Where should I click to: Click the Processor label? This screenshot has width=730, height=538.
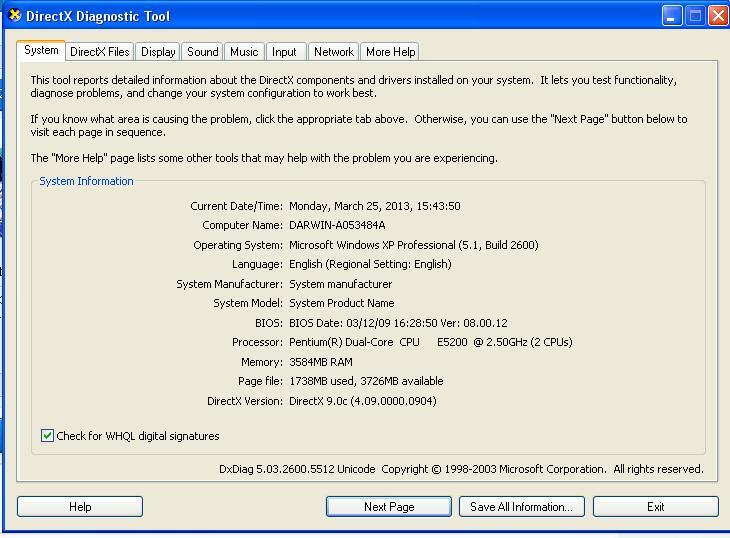(257, 342)
